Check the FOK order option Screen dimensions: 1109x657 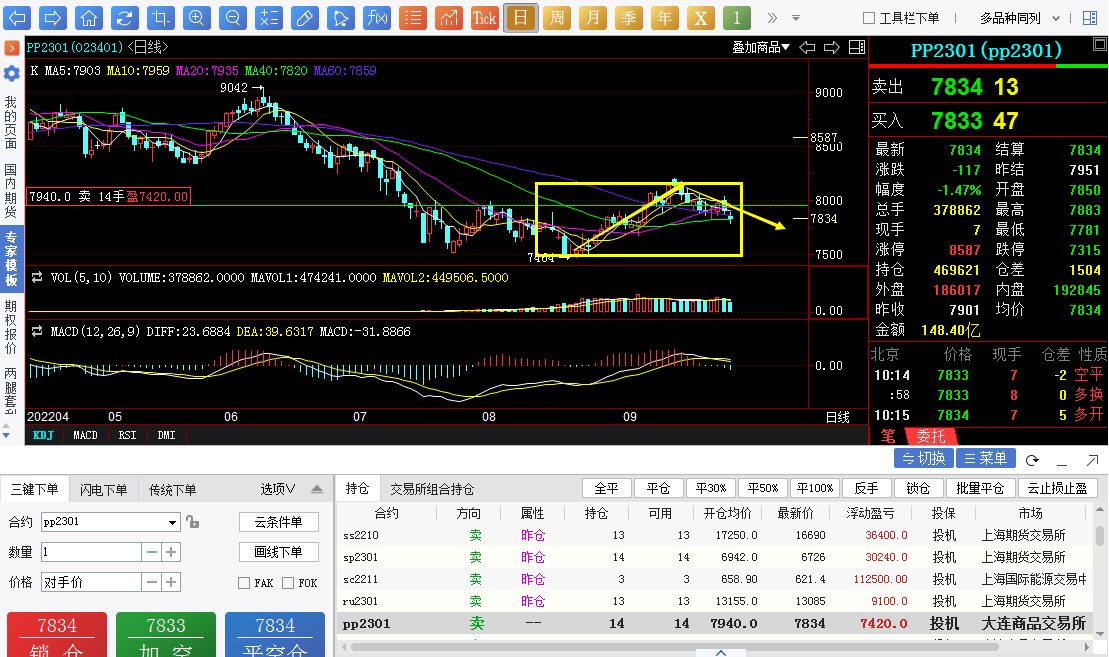point(288,583)
